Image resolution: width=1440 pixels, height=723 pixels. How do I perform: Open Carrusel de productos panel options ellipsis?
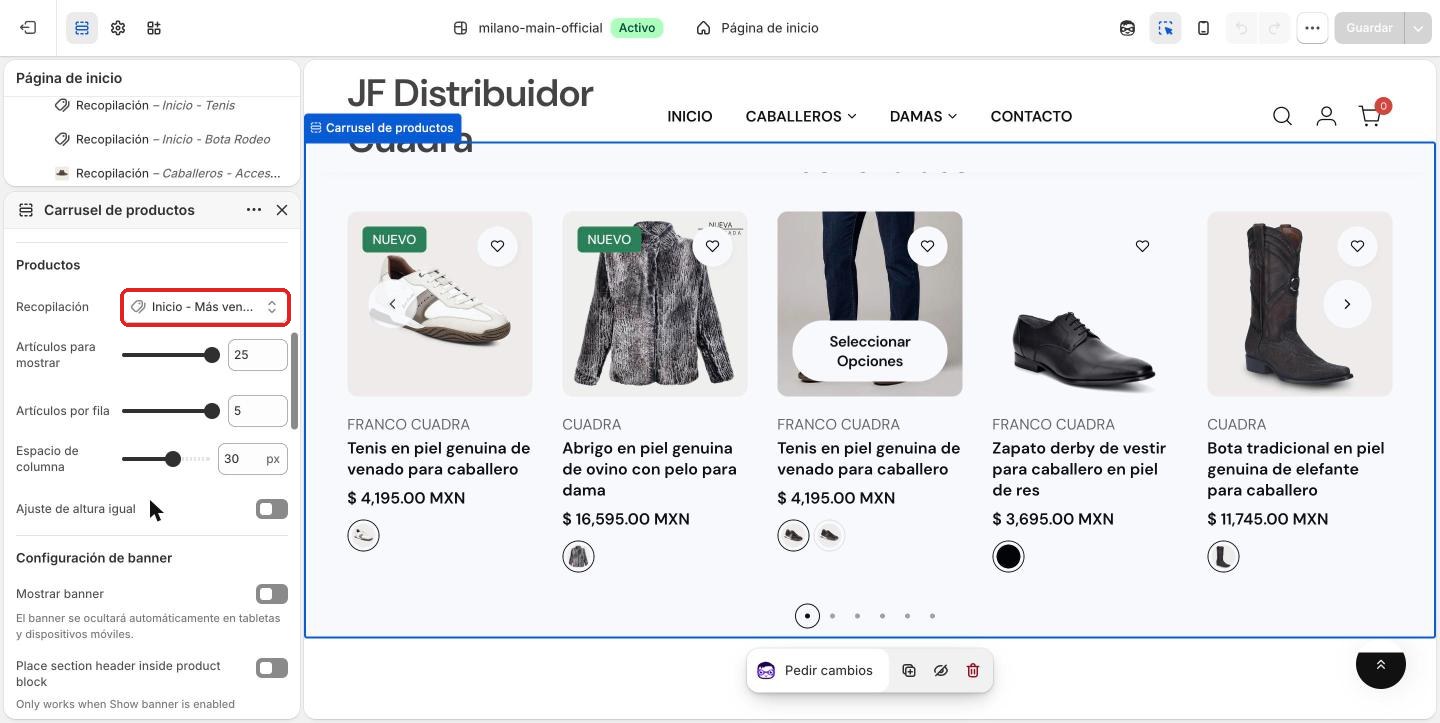pyautogui.click(x=254, y=210)
